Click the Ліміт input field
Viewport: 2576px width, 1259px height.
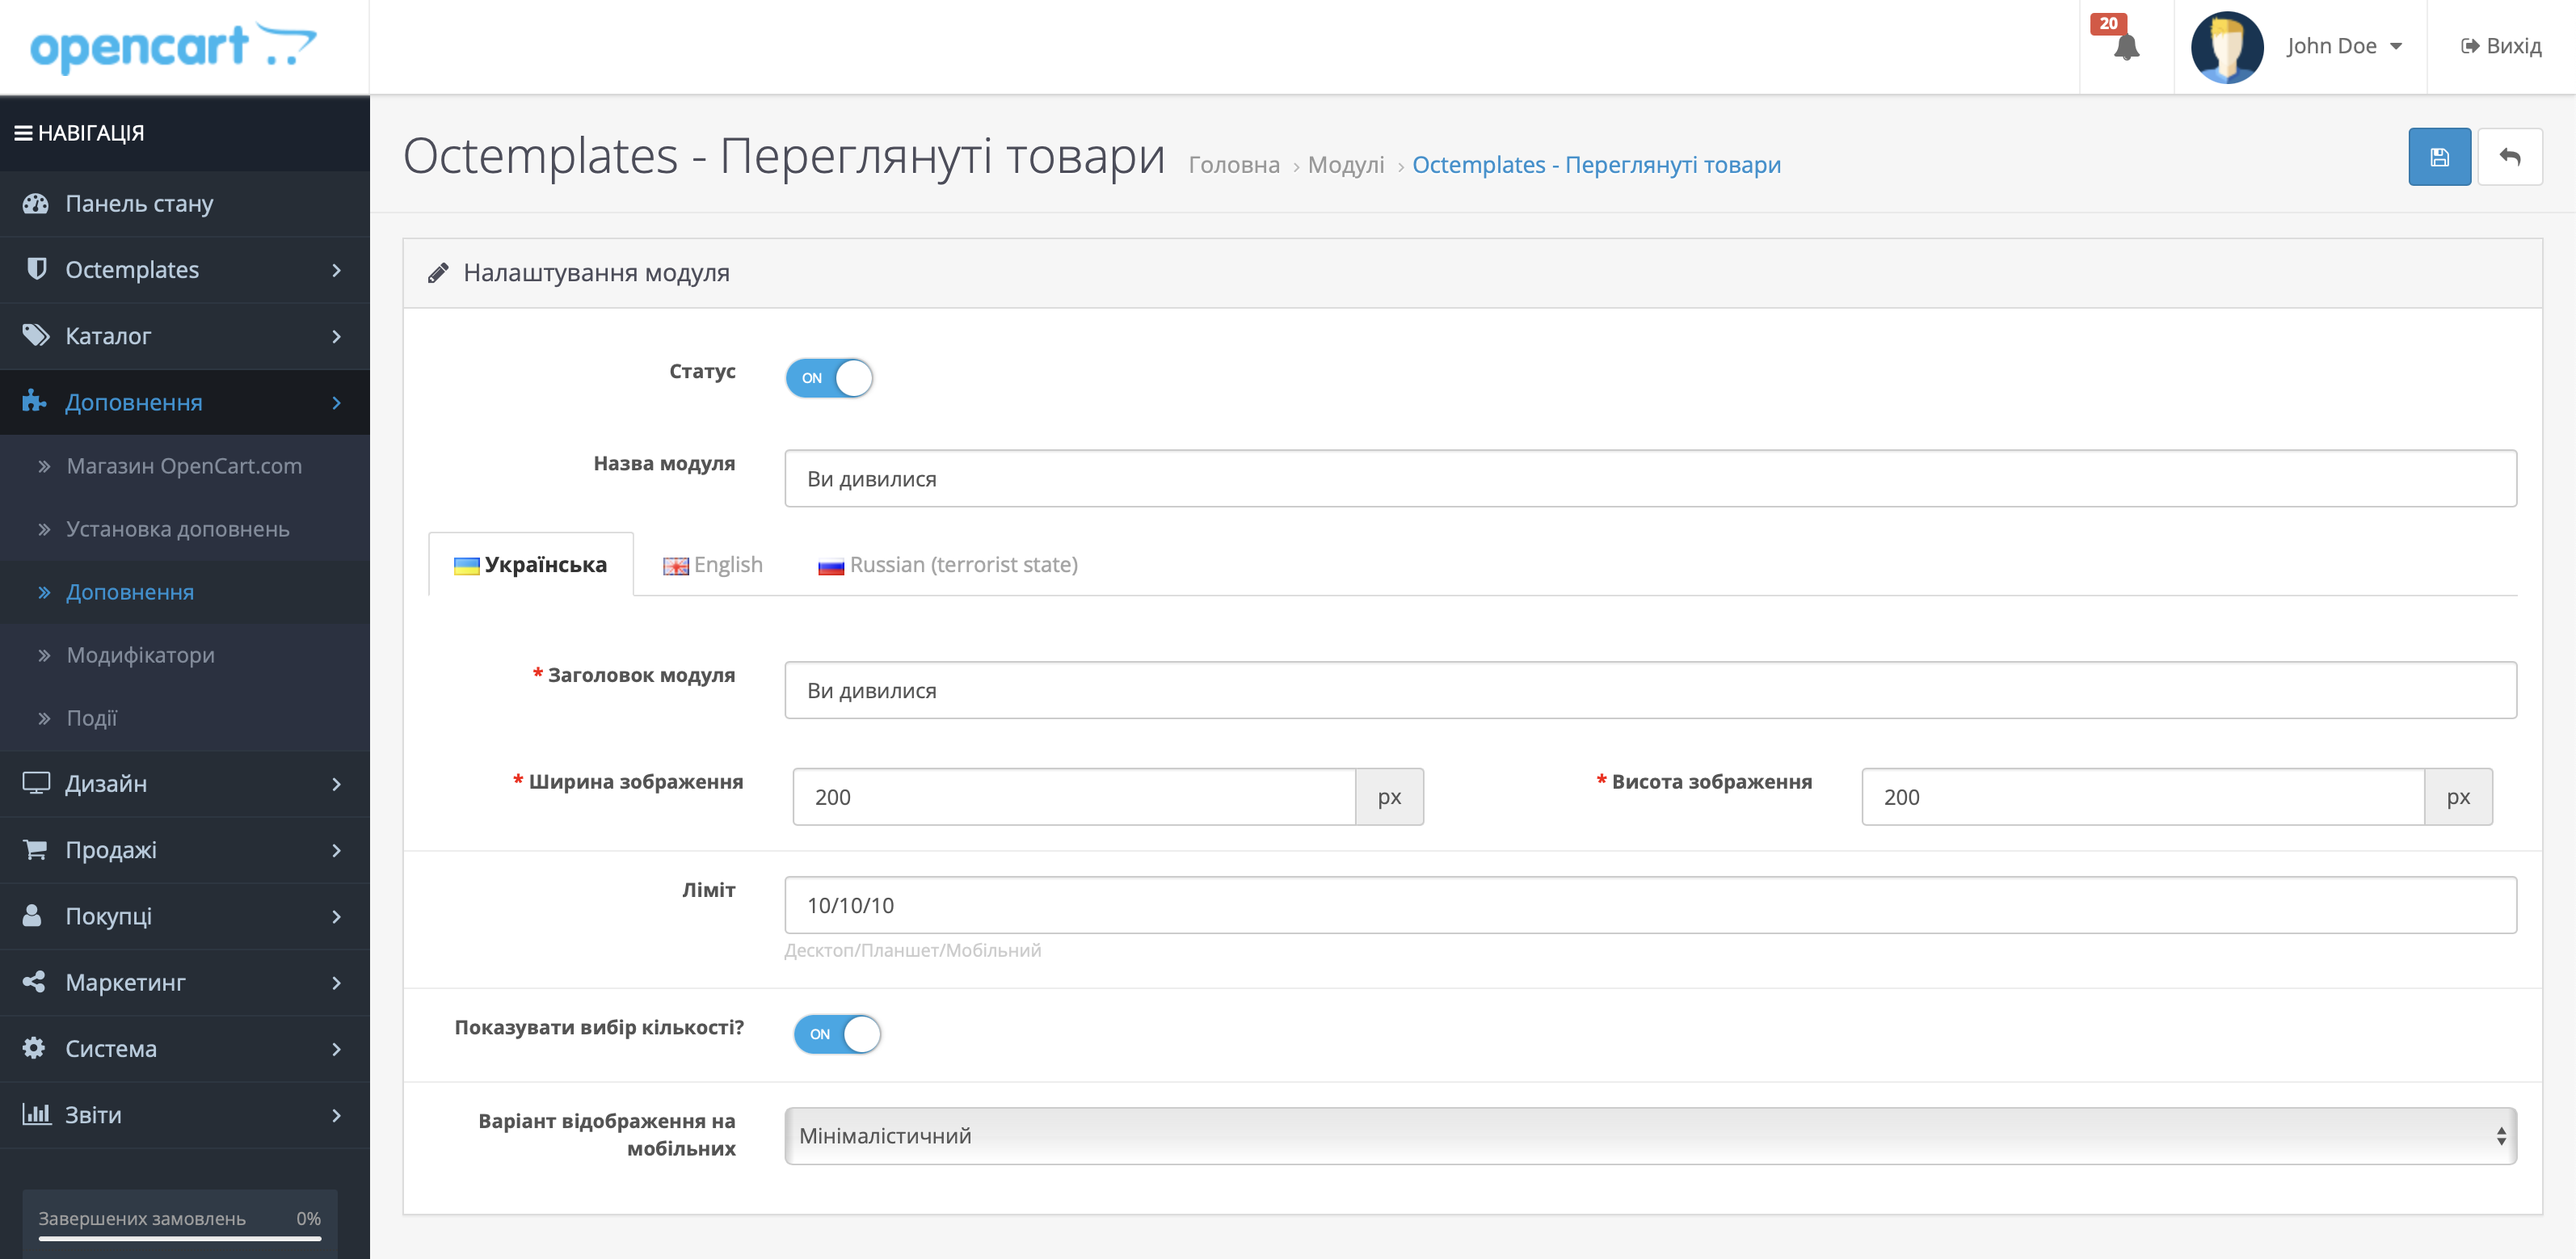pyautogui.click(x=1649, y=905)
